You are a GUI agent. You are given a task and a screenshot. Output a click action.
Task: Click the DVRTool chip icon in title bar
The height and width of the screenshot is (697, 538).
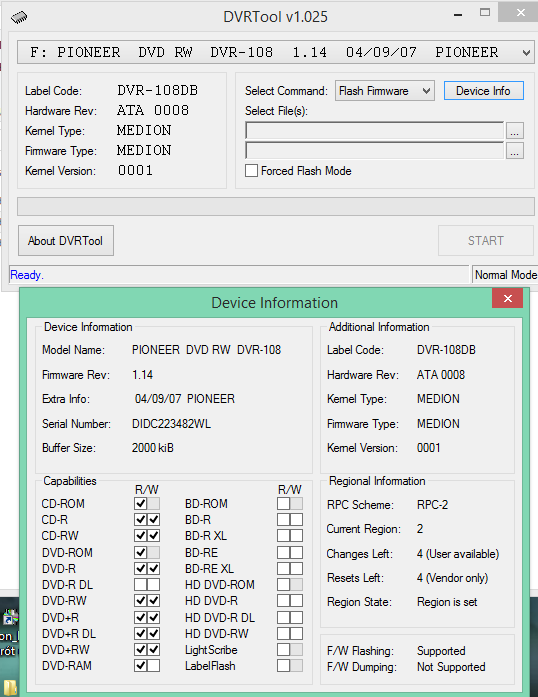(19, 17)
